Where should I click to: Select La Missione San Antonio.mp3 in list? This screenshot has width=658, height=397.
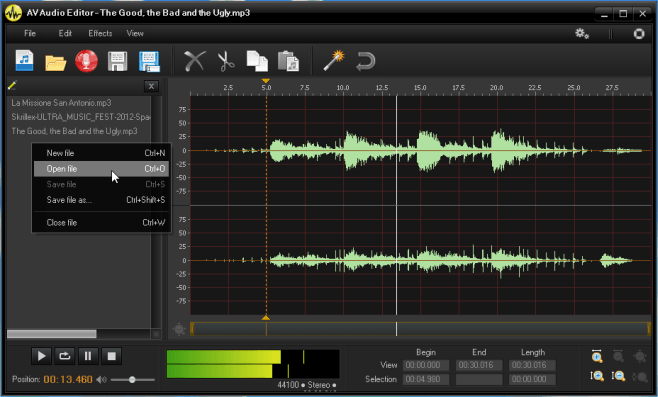pyautogui.click(x=61, y=103)
